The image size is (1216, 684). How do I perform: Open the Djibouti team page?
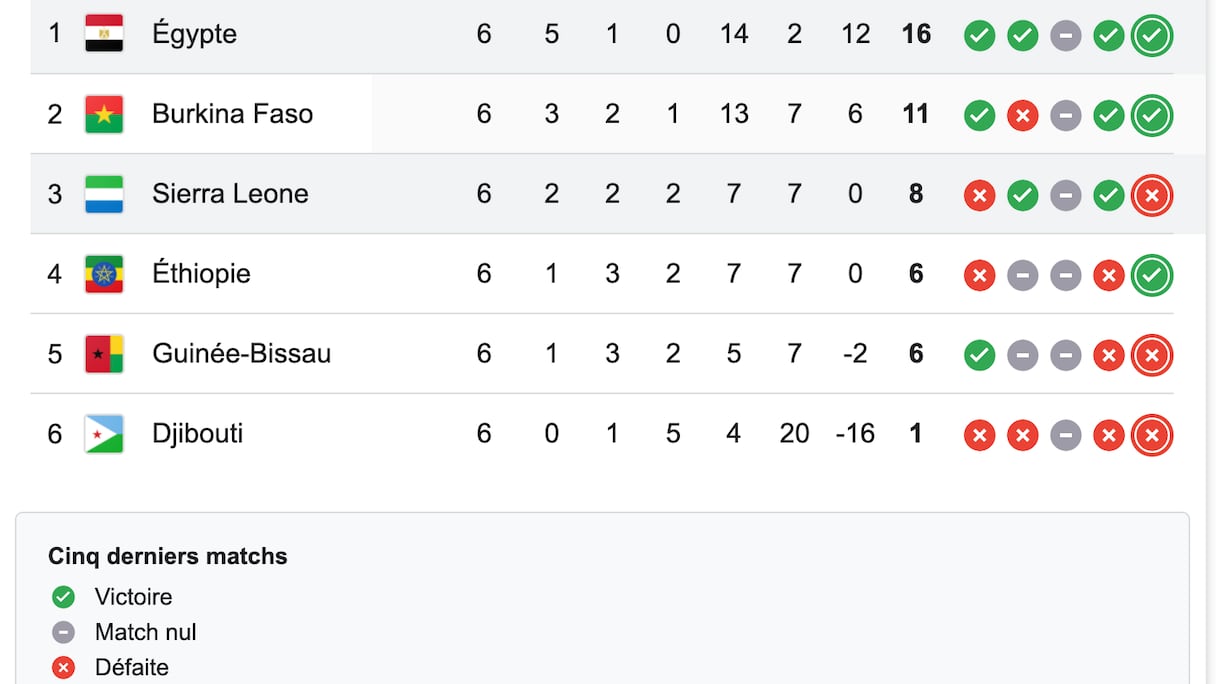point(197,434)
